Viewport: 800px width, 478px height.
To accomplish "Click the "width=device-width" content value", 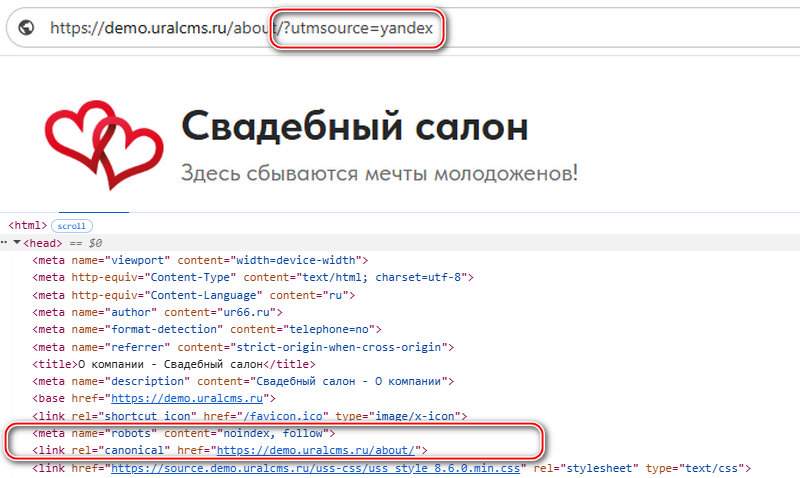I will point(296,260).
